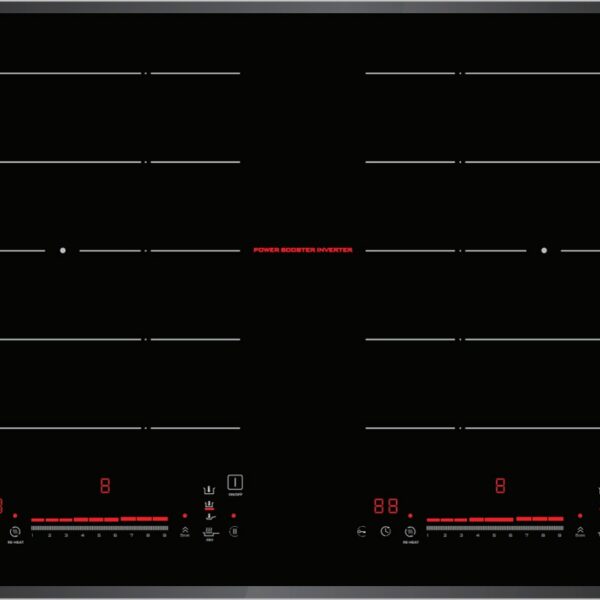Tap the pause icon below ON/OFF
The image size is (600, 600).
233,530
